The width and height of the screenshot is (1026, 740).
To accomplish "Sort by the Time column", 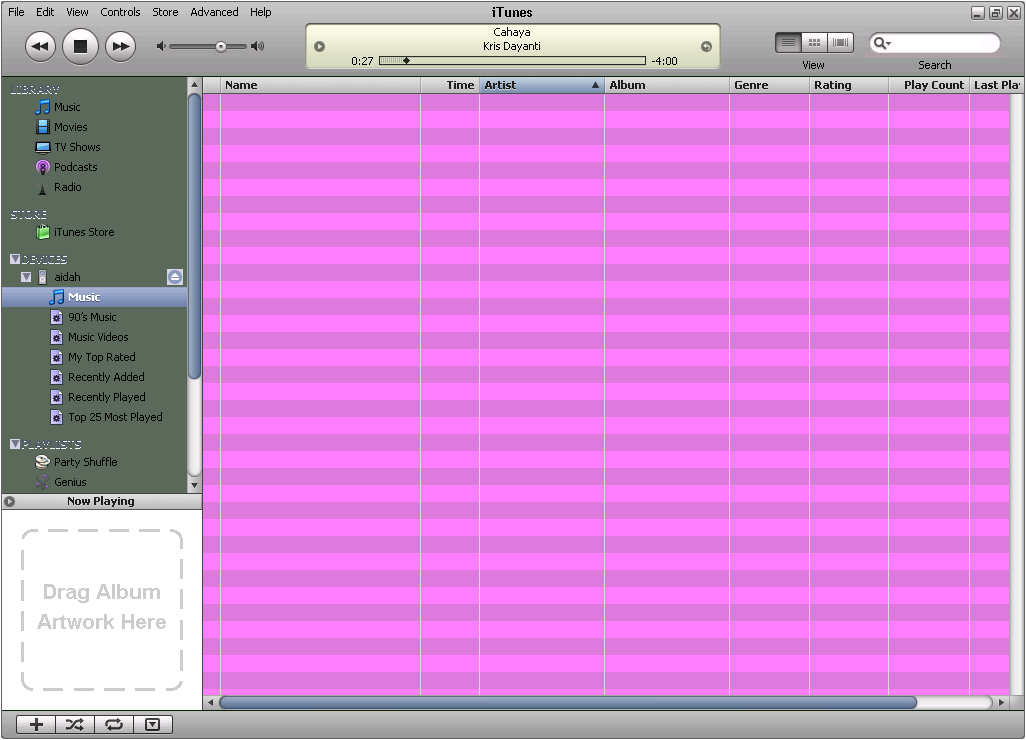I will coord(450,85).
